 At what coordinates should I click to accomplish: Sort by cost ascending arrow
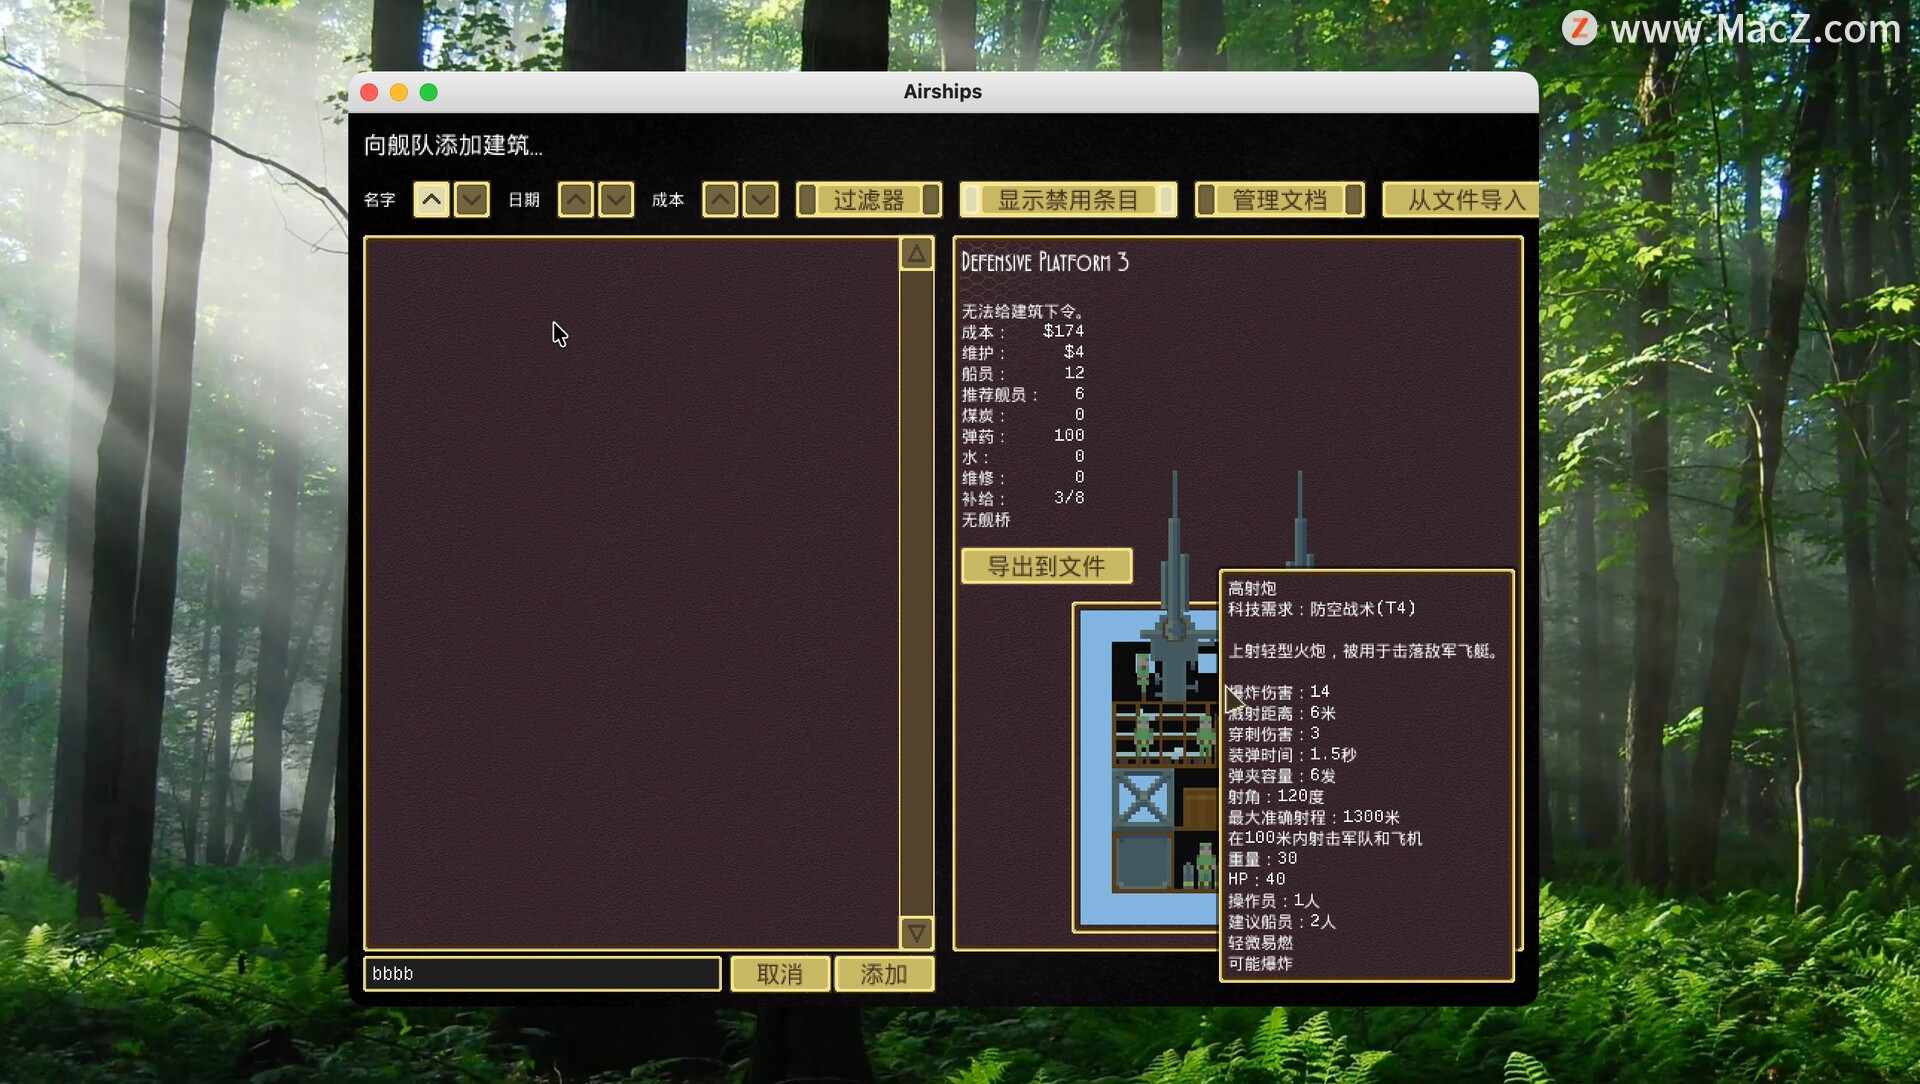coord(720,200)
